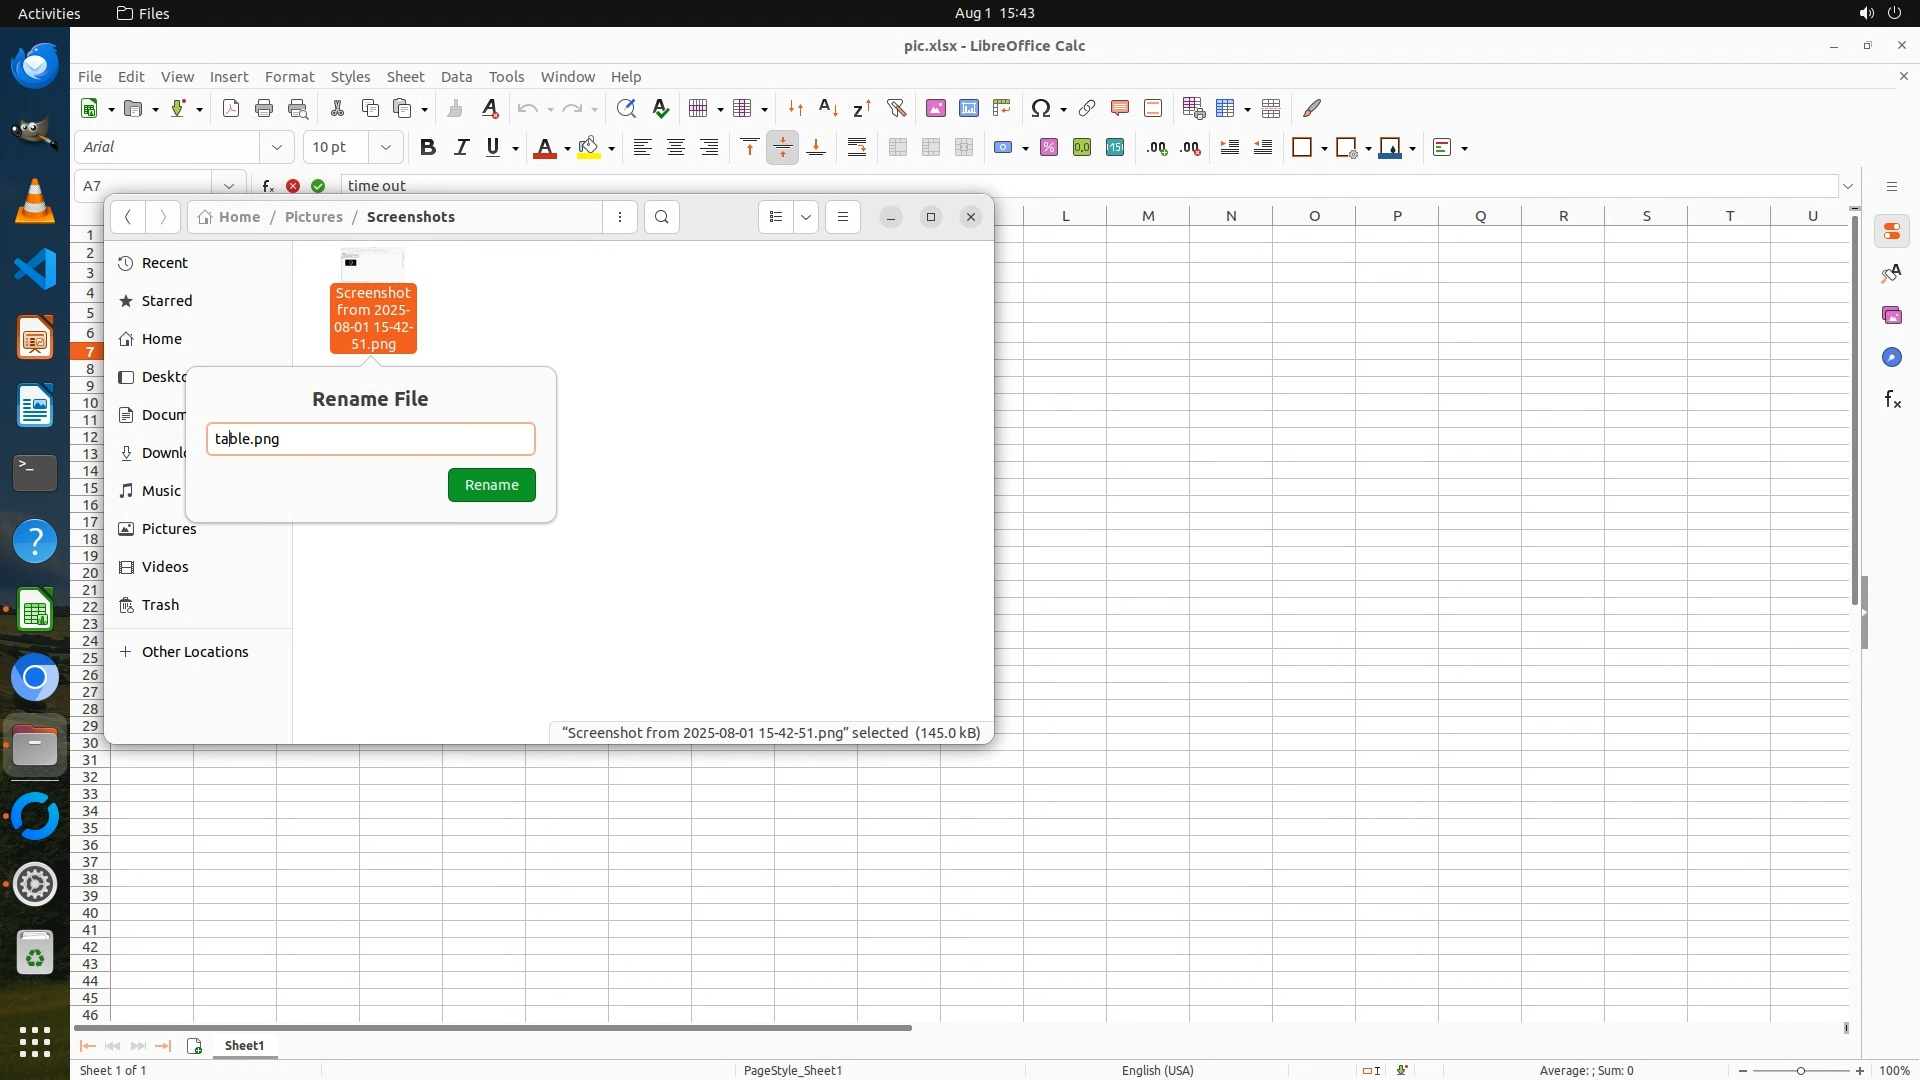Toggle Wrap Text button
Screen dimensions: 1920x1080
pyautogui.click(x=857, y=147)
